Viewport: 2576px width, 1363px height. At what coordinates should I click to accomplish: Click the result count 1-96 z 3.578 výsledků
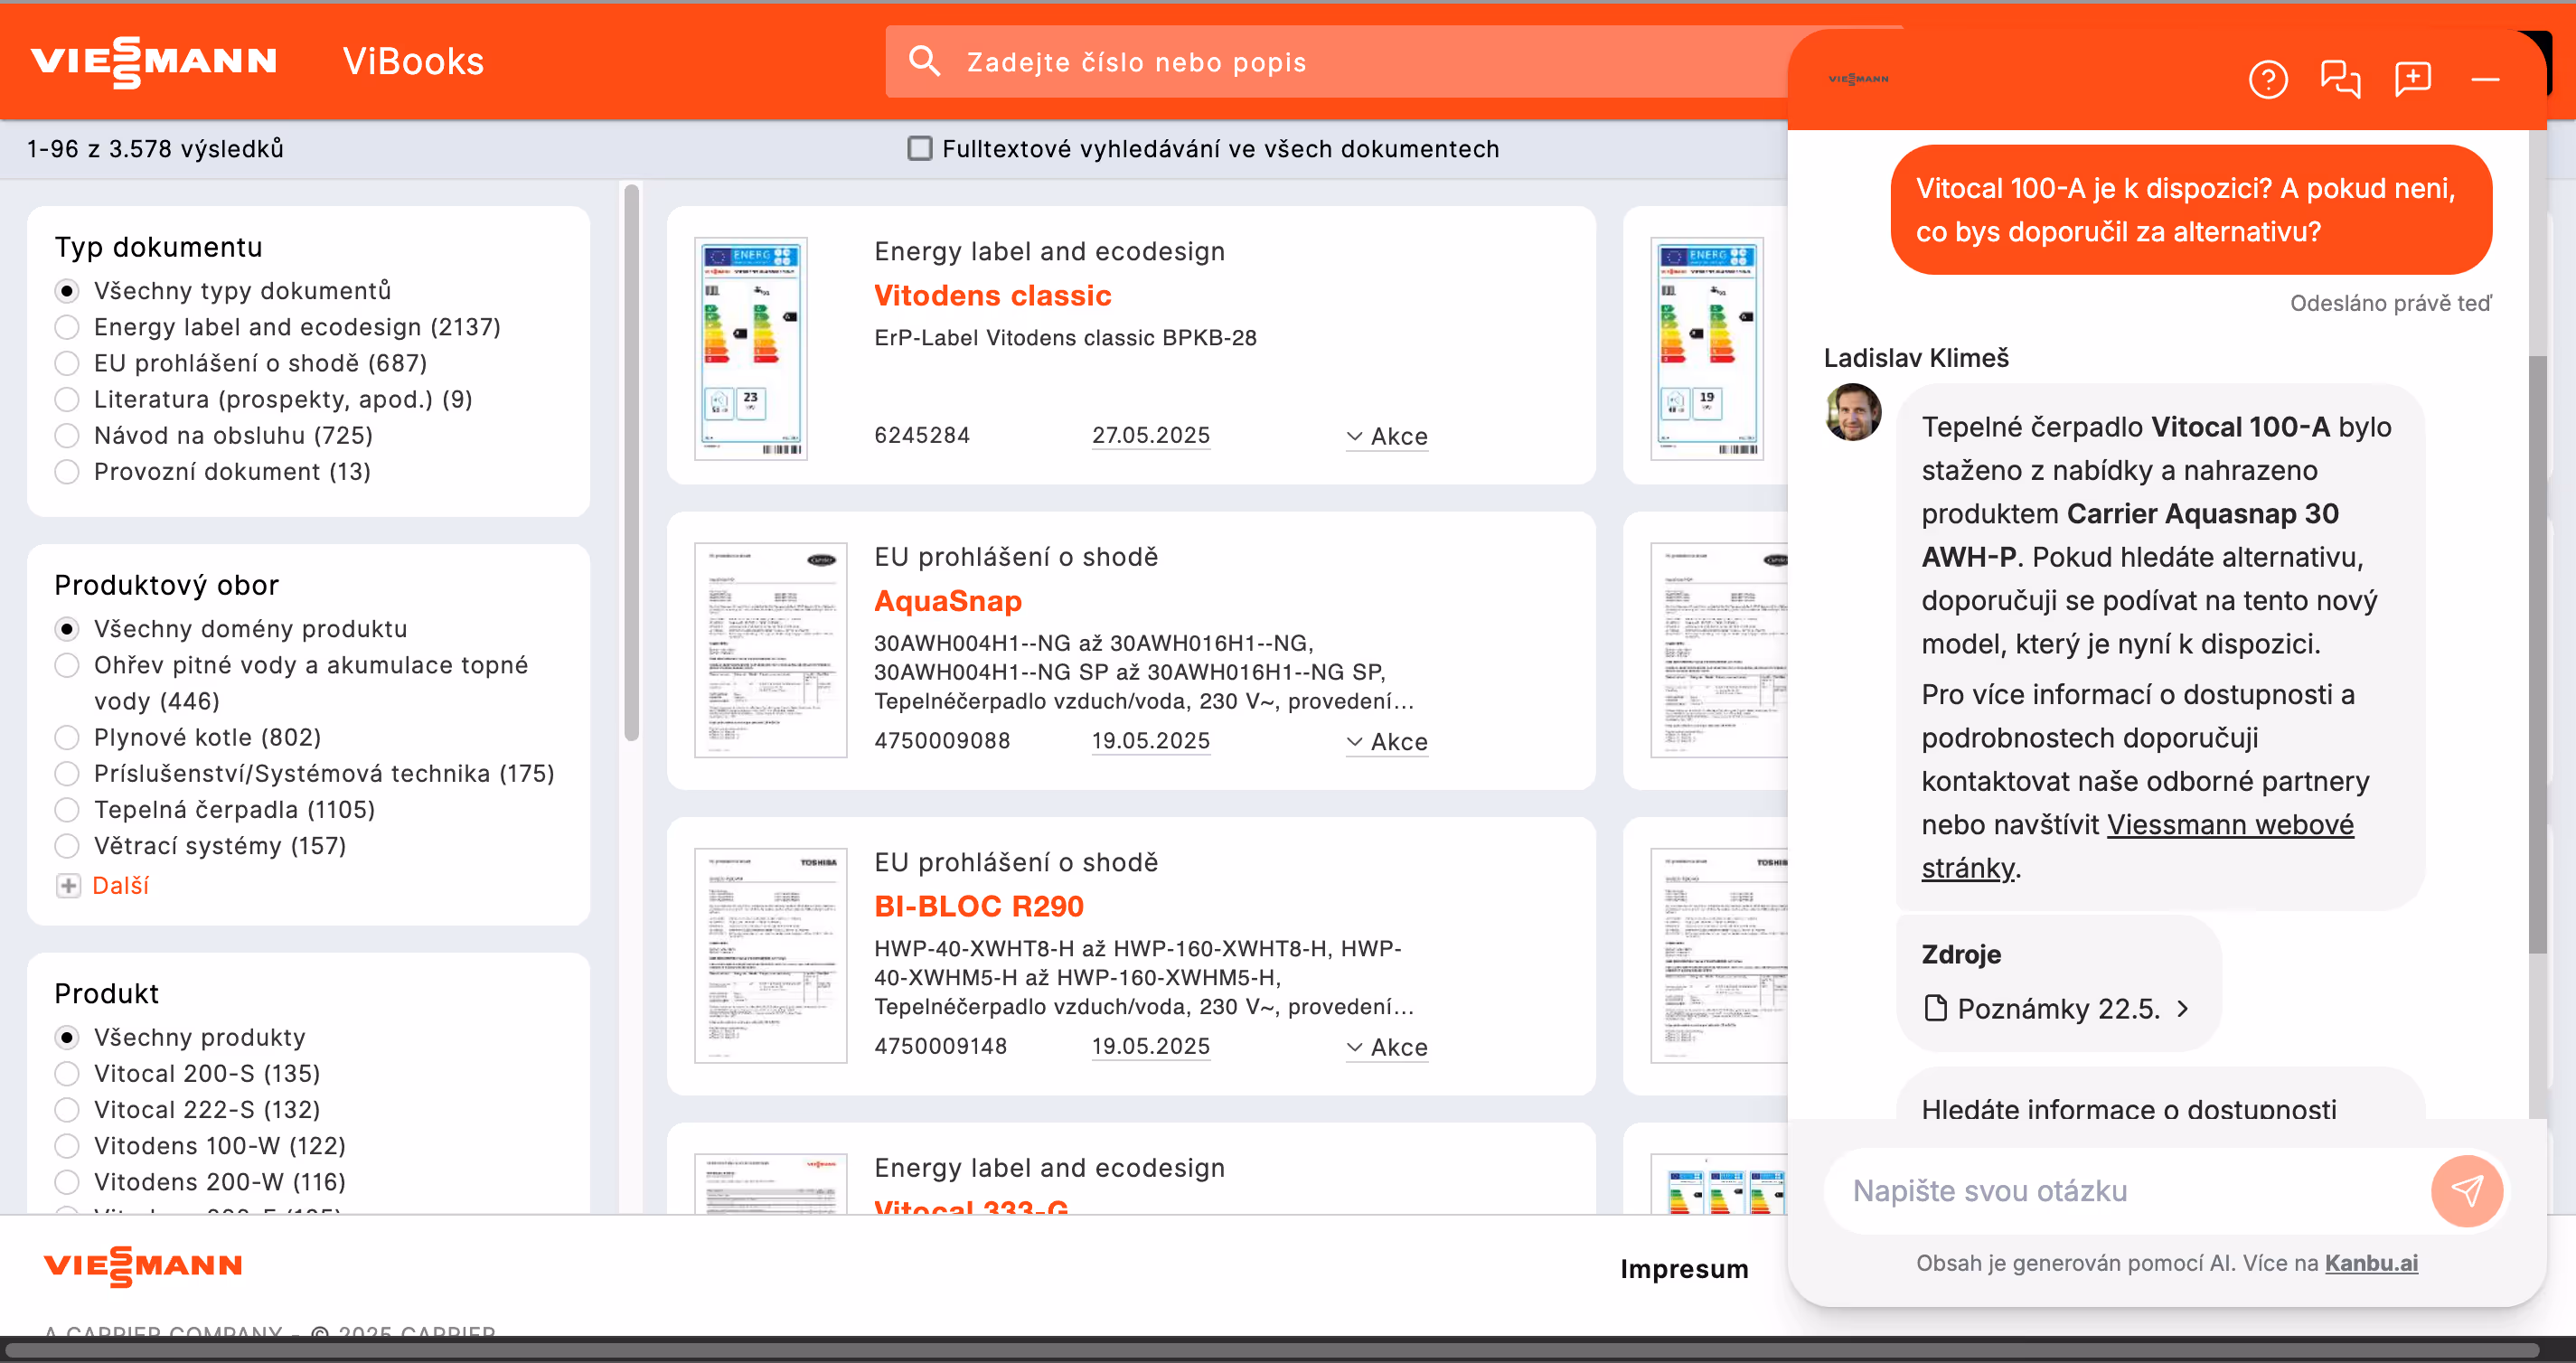point(155,149)
